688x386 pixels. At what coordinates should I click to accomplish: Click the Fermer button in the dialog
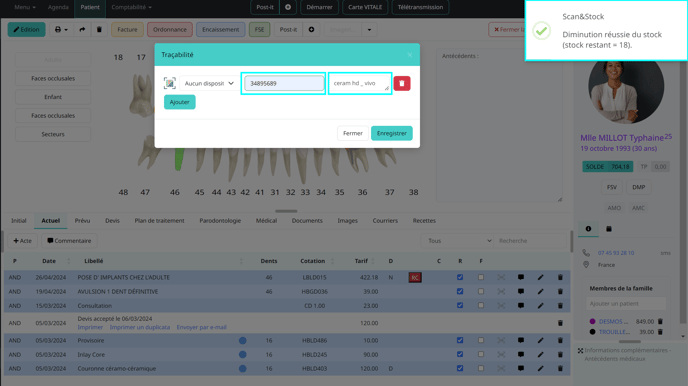(353, 133)
